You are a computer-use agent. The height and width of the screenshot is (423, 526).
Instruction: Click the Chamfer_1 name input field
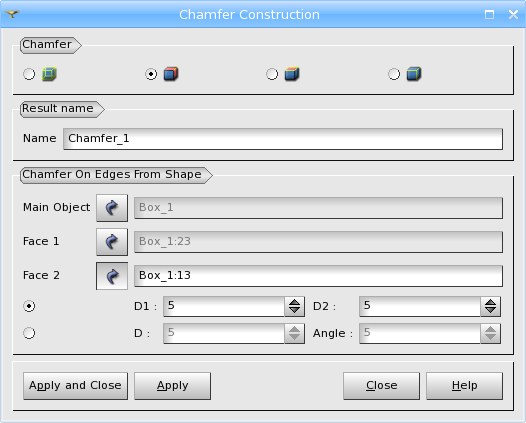tap(283, 139)
